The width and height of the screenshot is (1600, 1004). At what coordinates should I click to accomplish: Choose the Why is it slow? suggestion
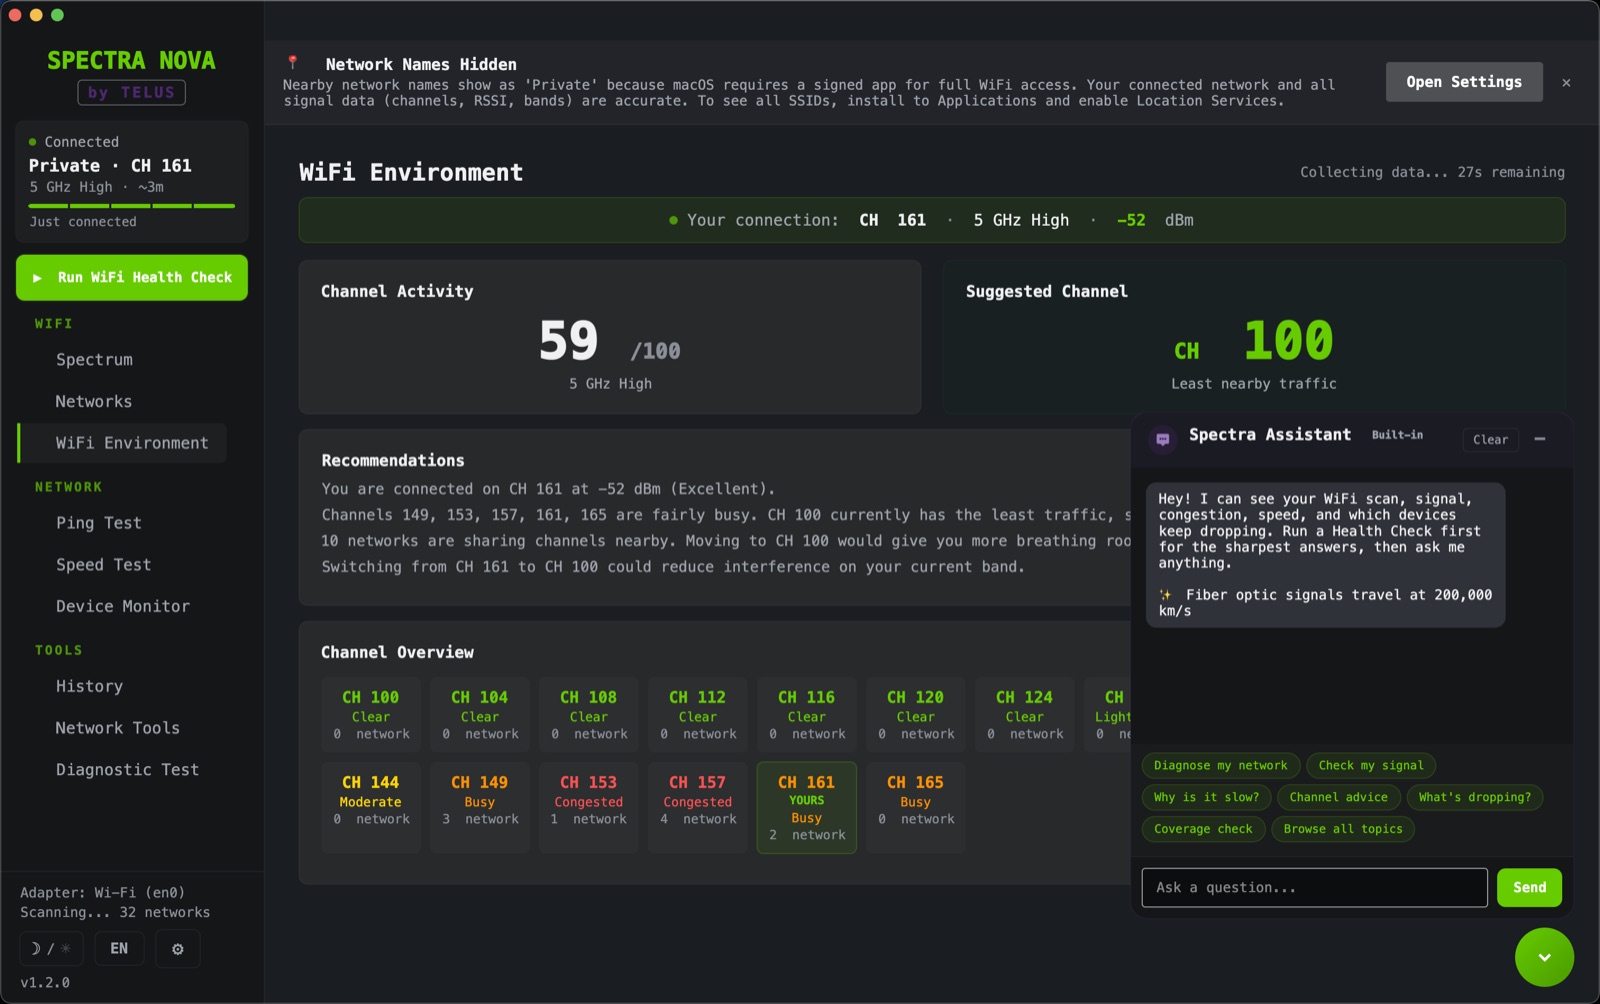tap(1206, 797)
